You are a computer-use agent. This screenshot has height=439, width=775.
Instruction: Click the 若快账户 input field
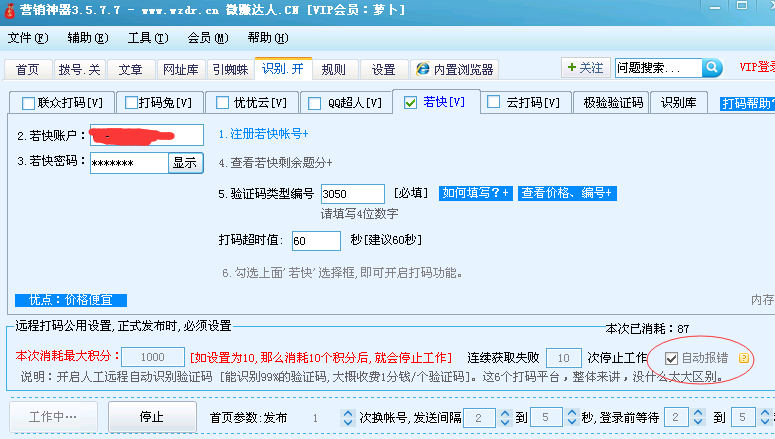coord(147,135)
